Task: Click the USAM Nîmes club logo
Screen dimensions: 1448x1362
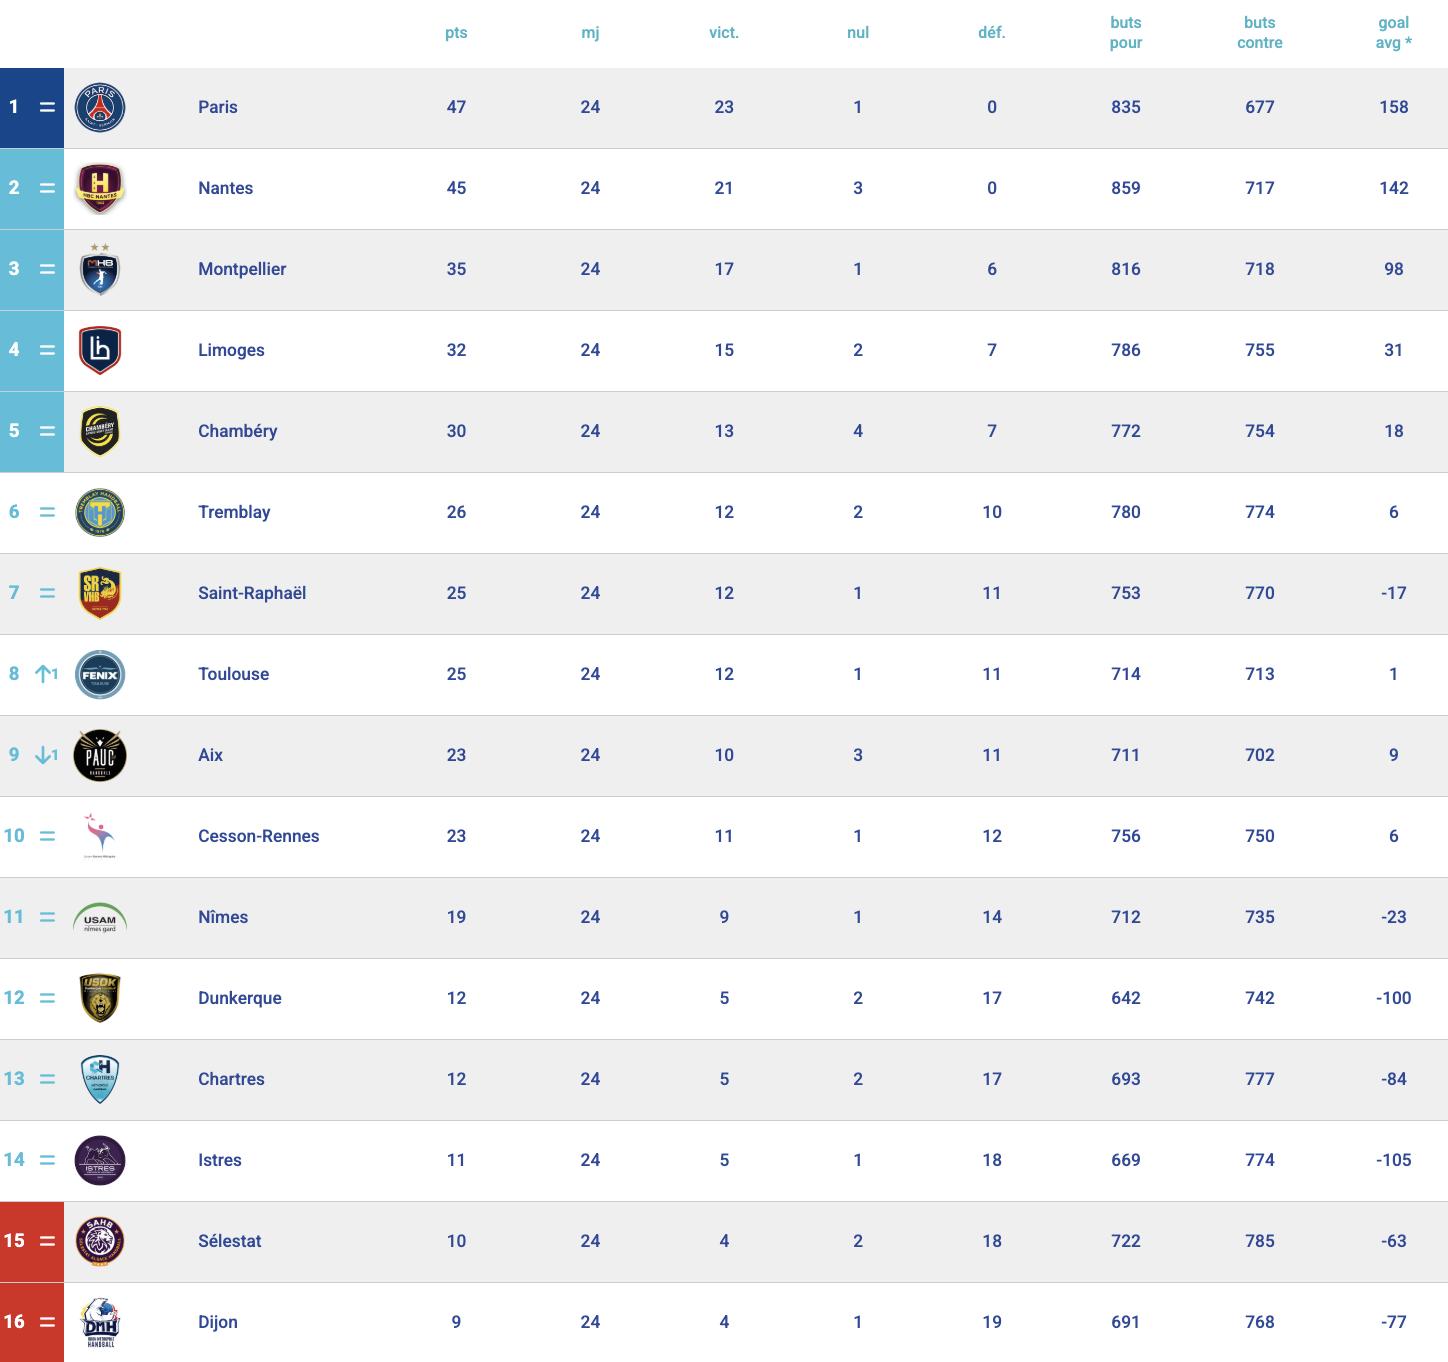Action: pos(100,918)
